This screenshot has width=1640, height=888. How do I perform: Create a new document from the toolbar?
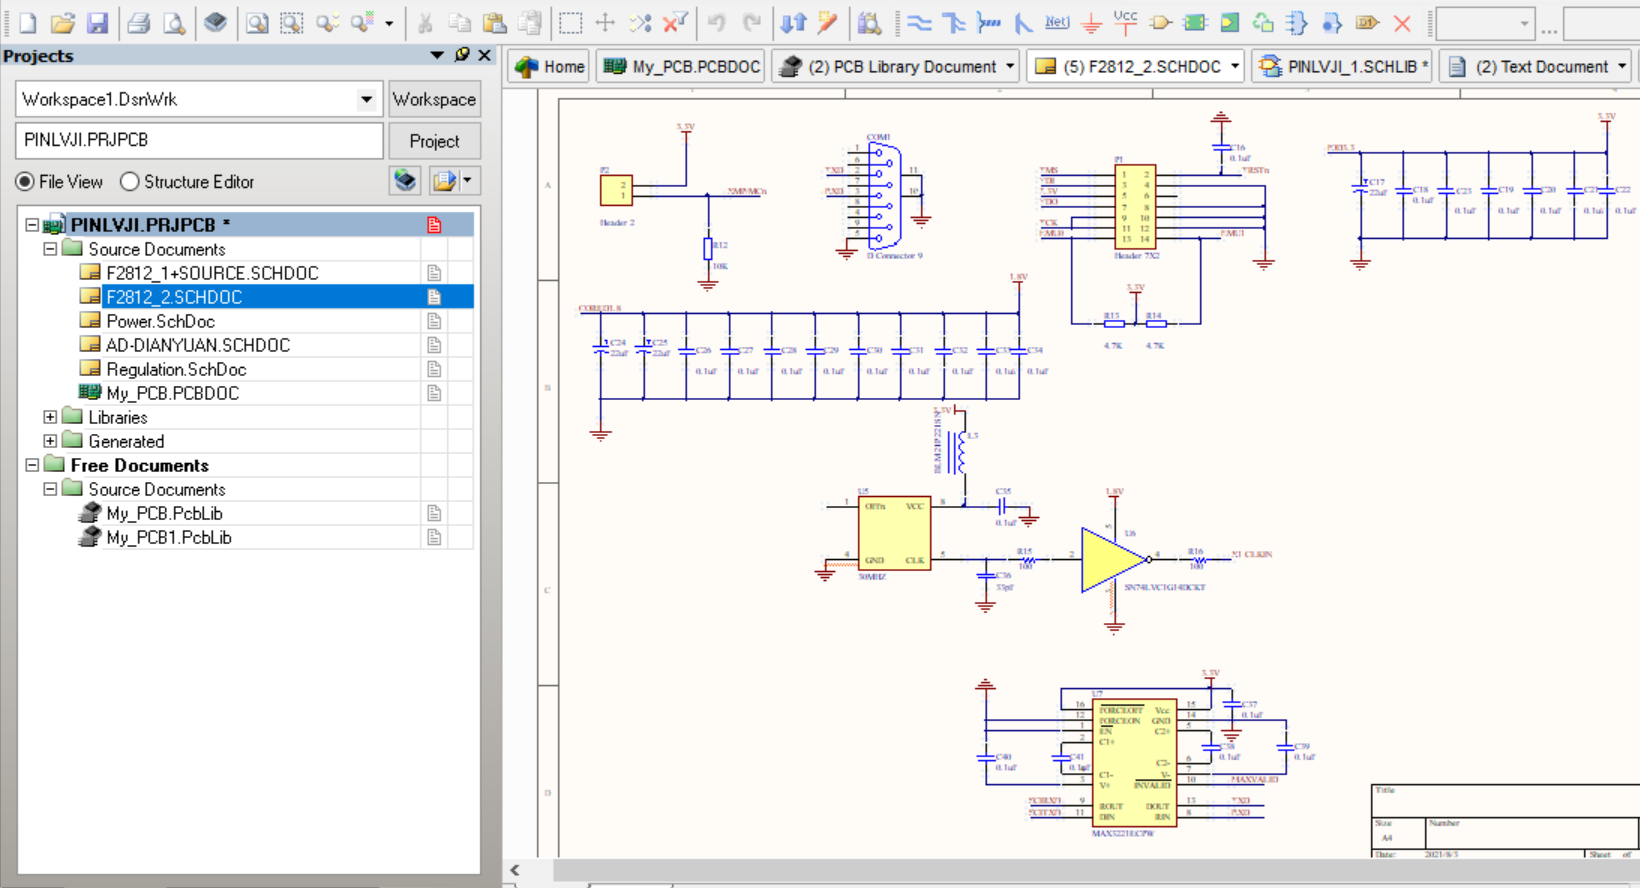(28, 22)
